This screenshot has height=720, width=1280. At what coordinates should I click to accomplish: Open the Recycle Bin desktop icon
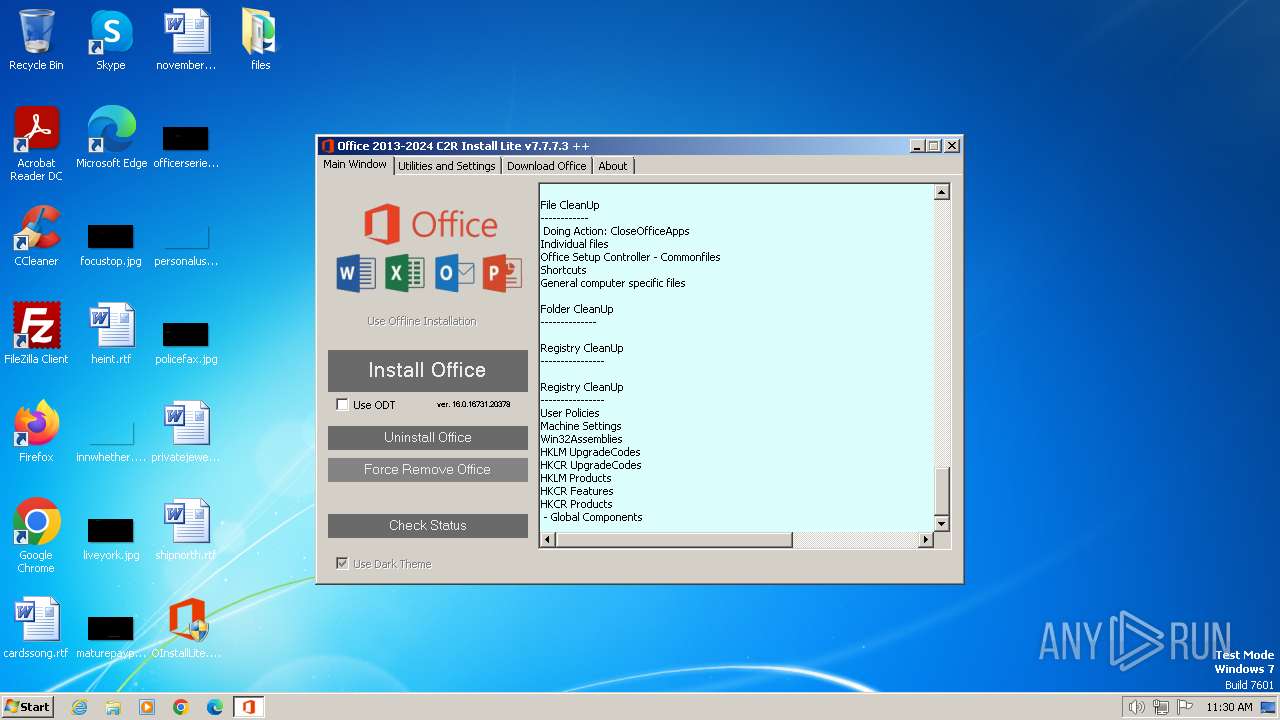point(36,40)
